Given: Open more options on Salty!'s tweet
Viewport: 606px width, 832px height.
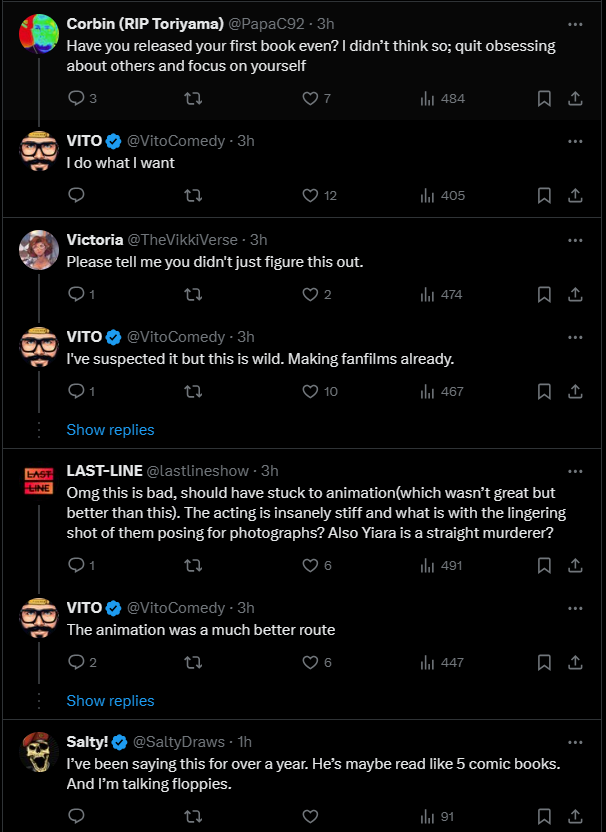Looking at the screenshot, I should click(x=575, y=742).
